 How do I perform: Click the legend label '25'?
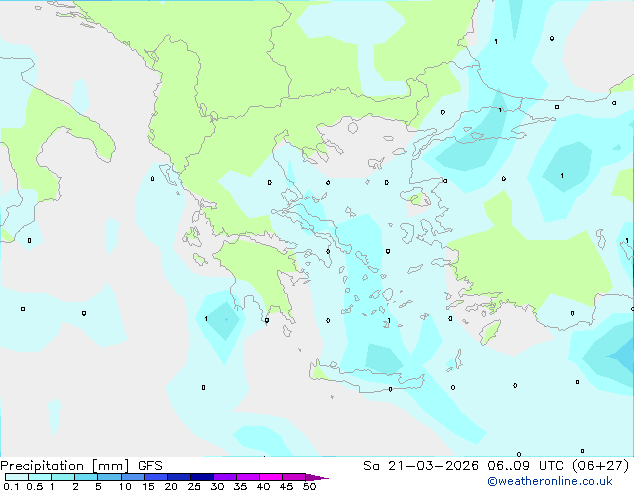point(194,486)
